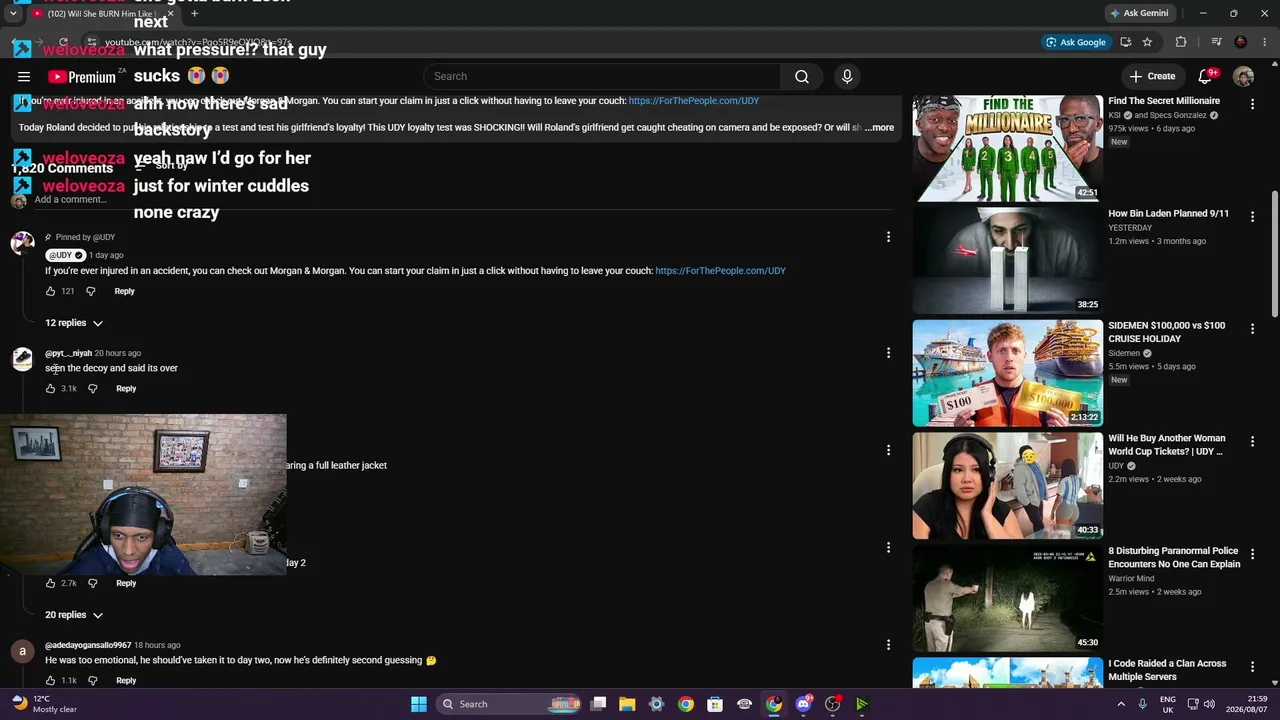This screenshot has width=1280, height=720.
Task: Reply to the 'seen the decoy' comment
Action: point(126,388)
